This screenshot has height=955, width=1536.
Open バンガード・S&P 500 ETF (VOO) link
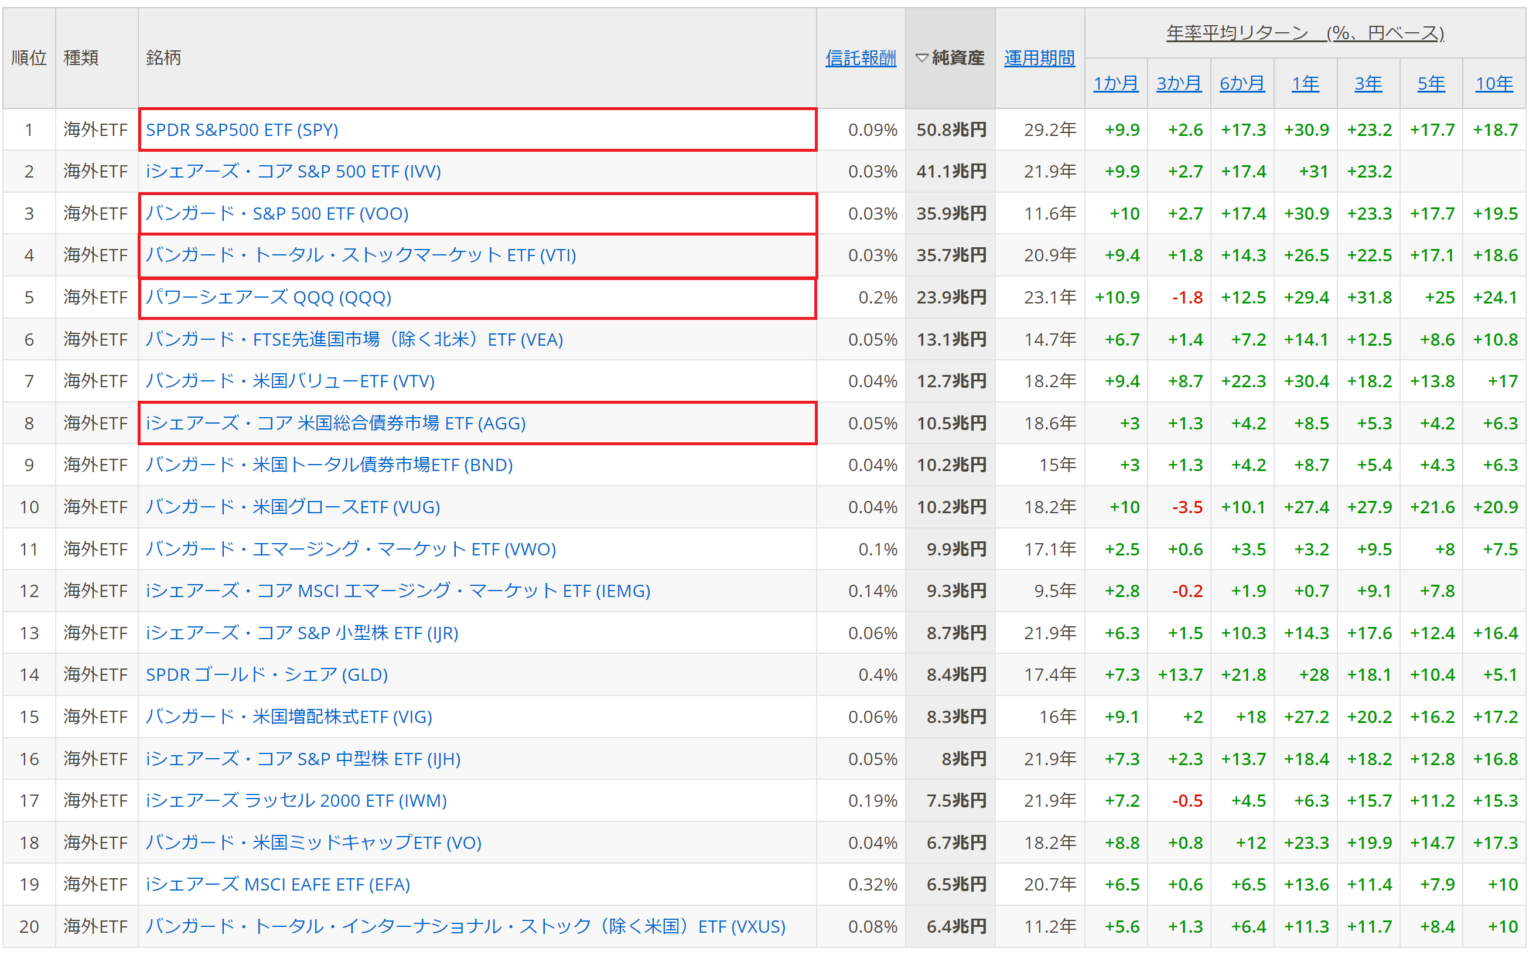pyautogui.click(x=277, y=214)
